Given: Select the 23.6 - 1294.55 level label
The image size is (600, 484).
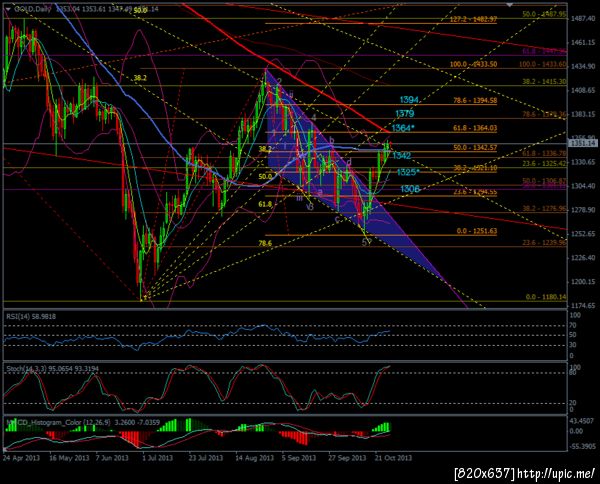Looking at the screenshot, I should tap(475, 192).
